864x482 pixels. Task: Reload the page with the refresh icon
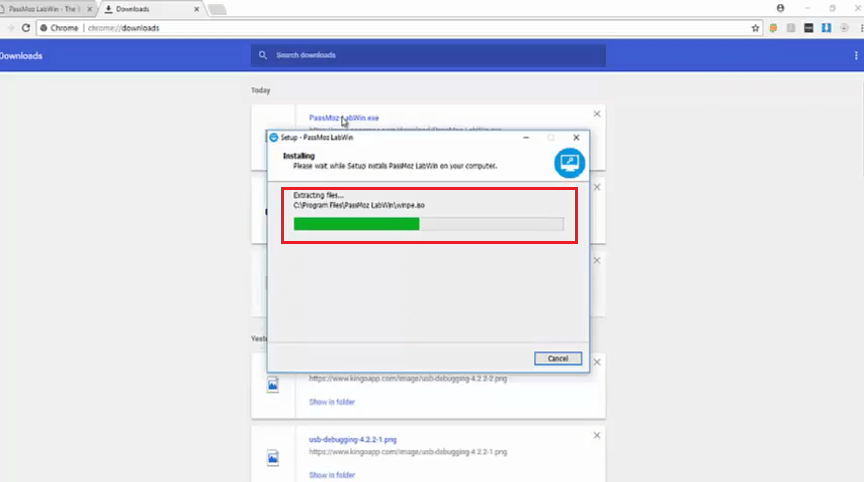point(26,28)
